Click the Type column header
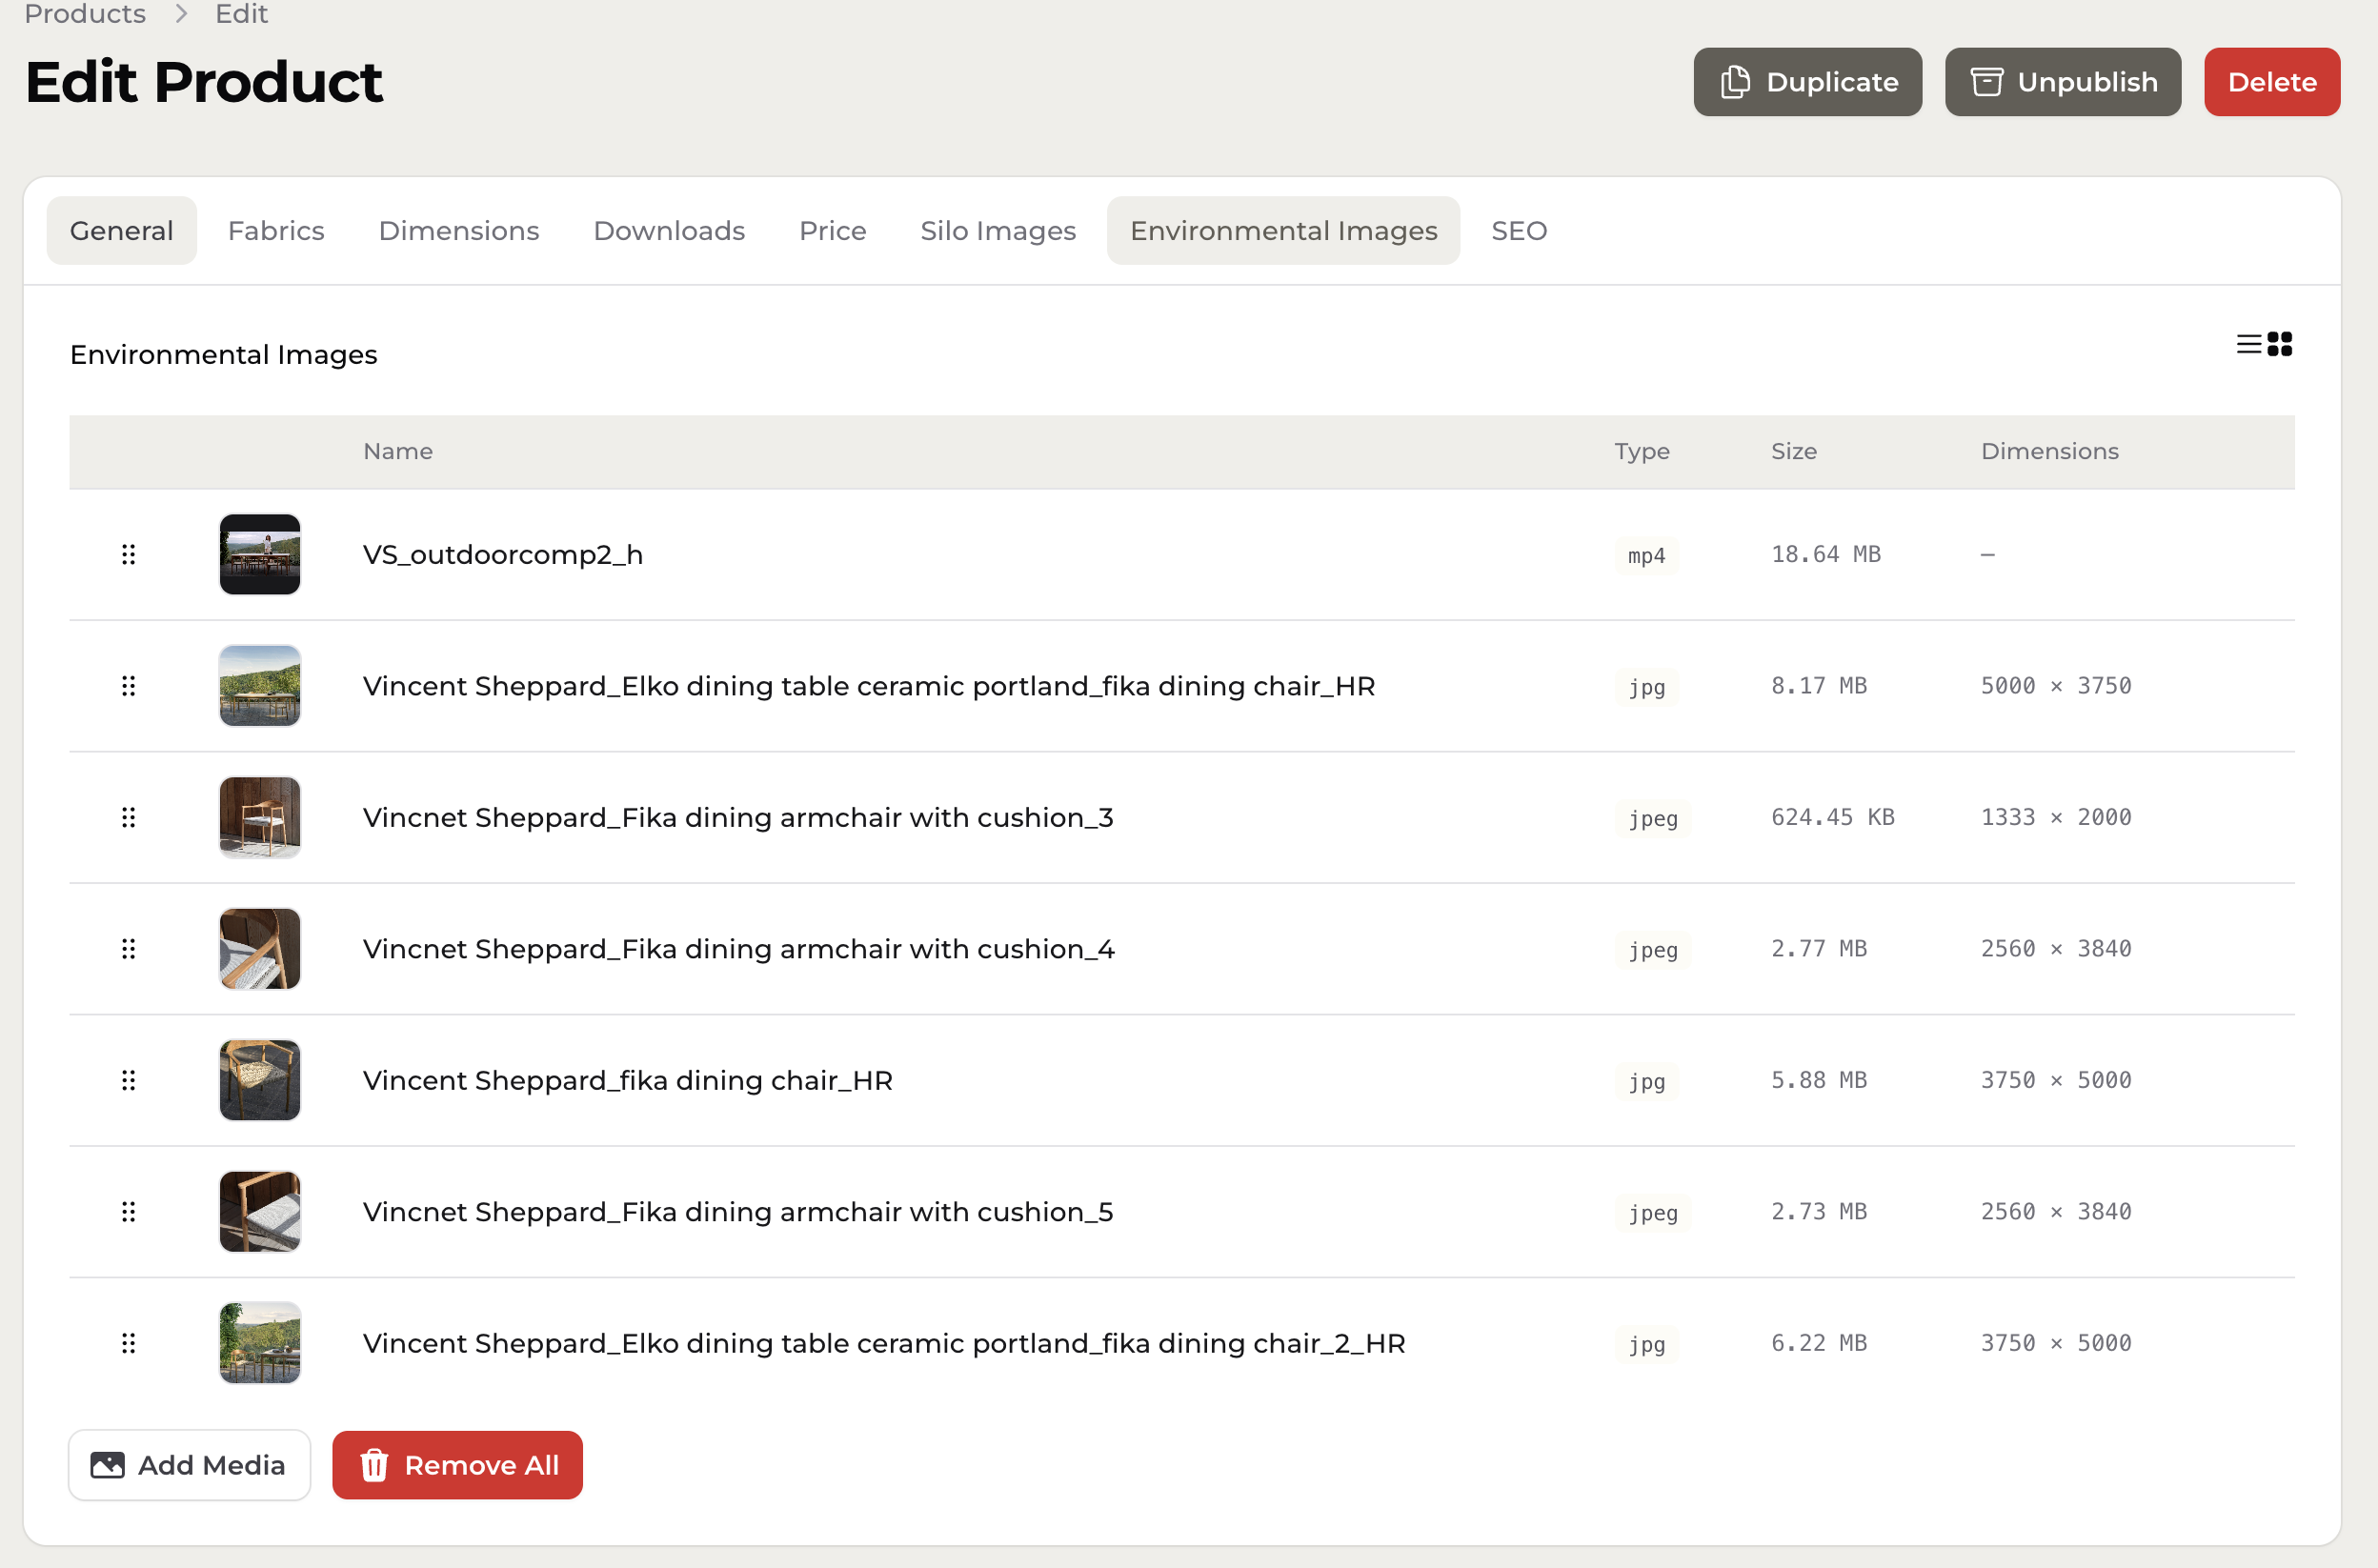This screenshot has height=1568, width=2378. 1642,451
